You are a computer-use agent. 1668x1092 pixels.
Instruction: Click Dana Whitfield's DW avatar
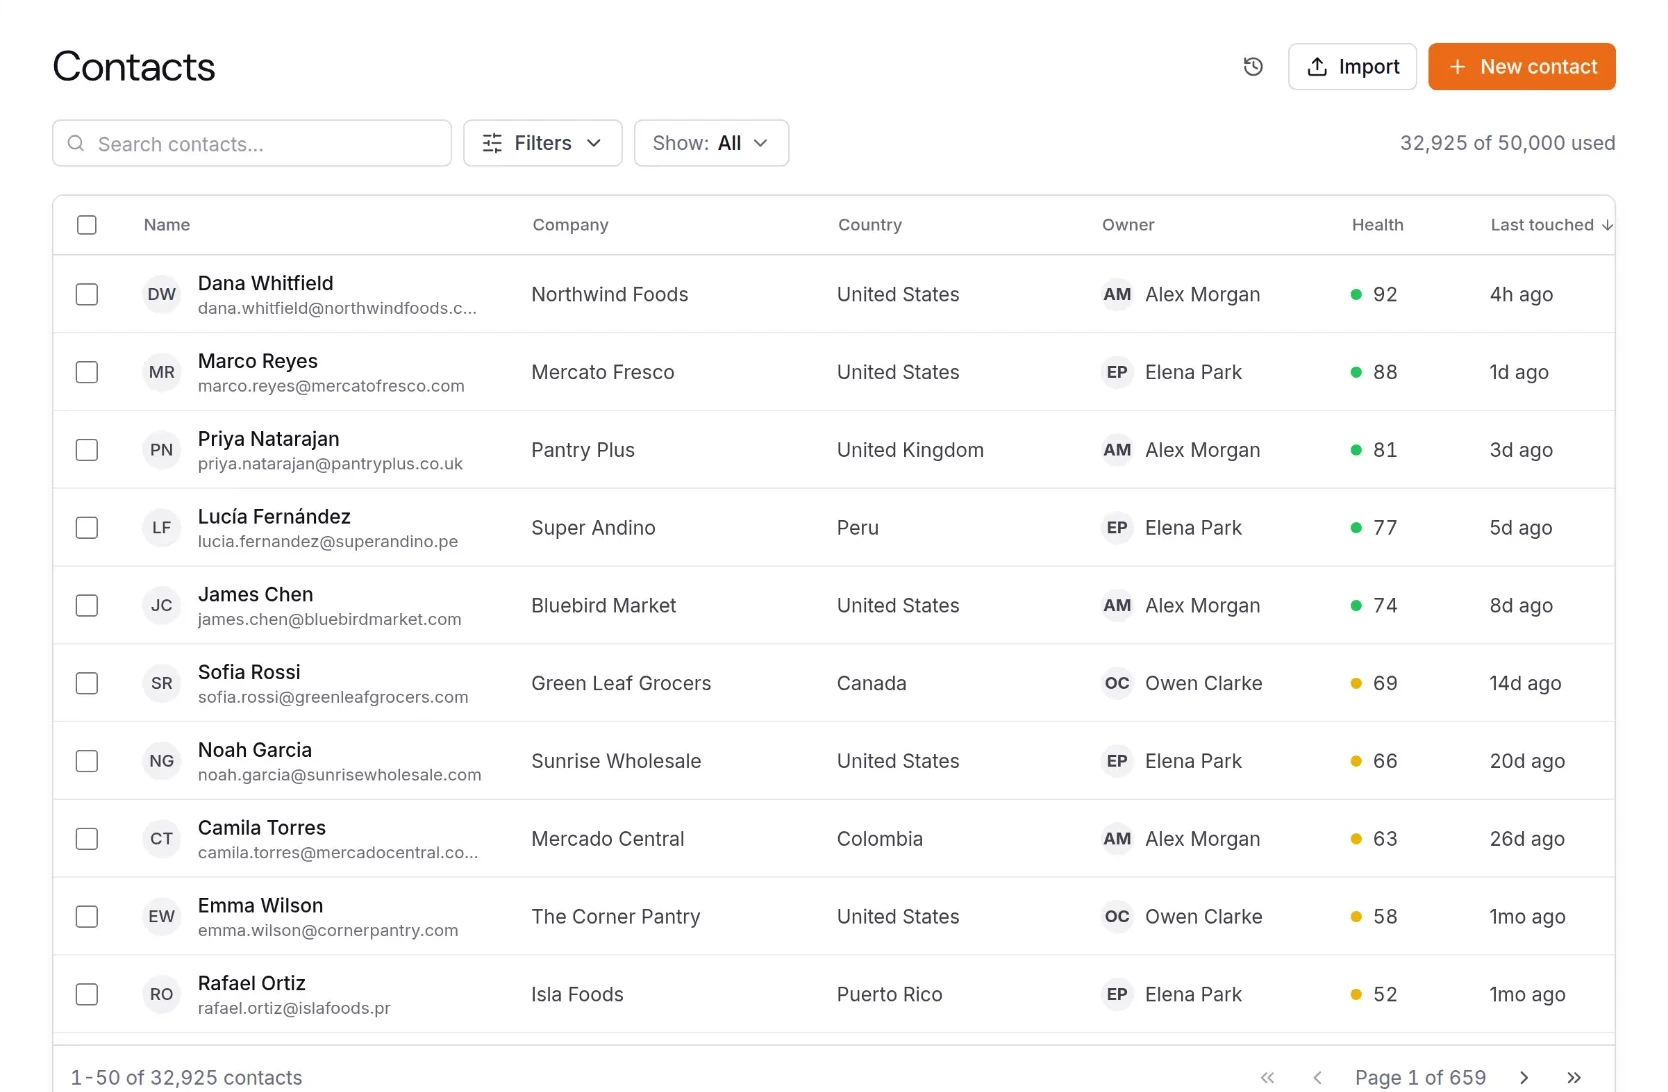(x=161, y=294)
